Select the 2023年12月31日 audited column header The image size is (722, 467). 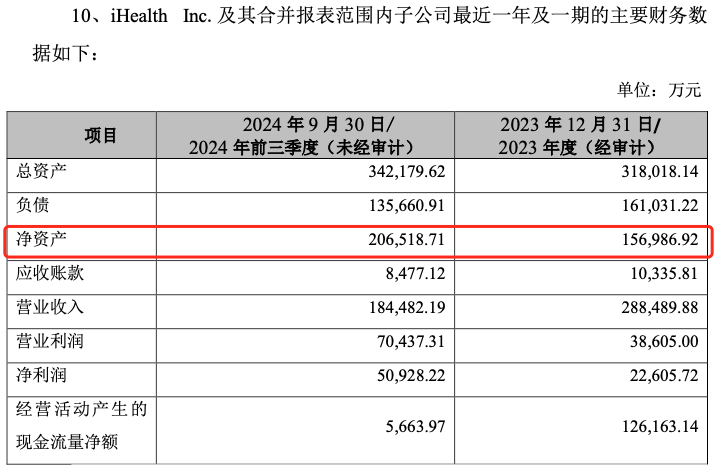[580, 136]
